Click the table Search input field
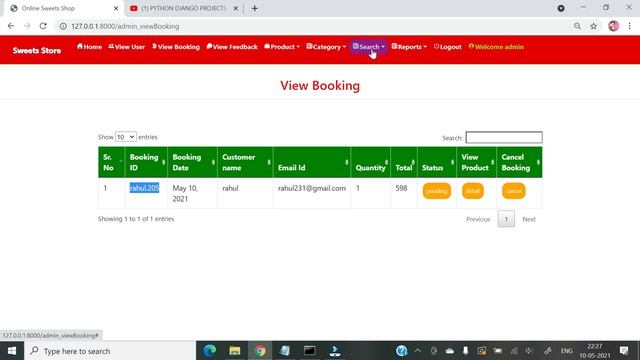The height and width of the screenshot is (360, 640). [504, 138]
